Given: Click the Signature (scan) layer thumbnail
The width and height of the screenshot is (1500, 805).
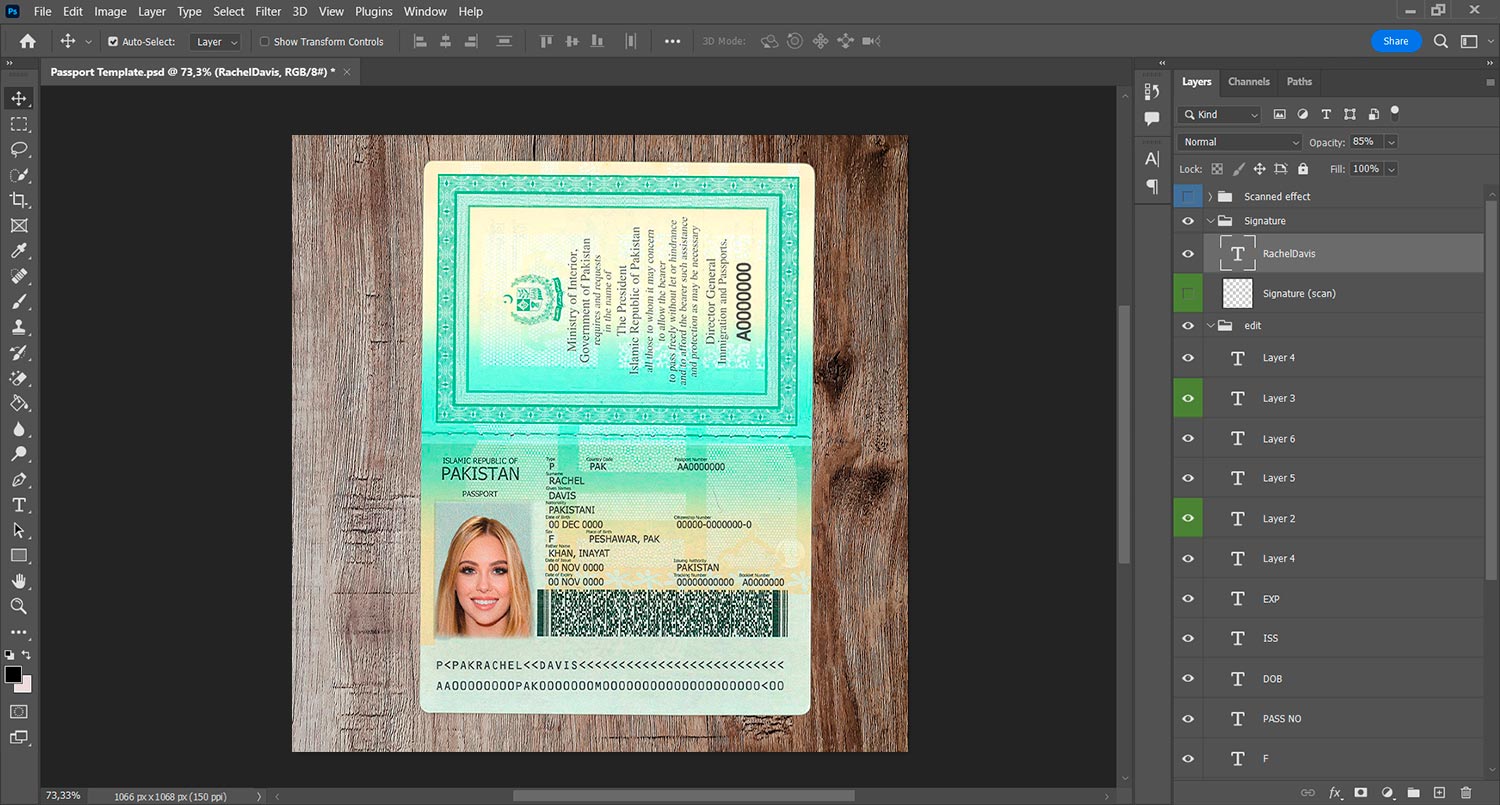Looking at the screenshot, I should 1238,293.
